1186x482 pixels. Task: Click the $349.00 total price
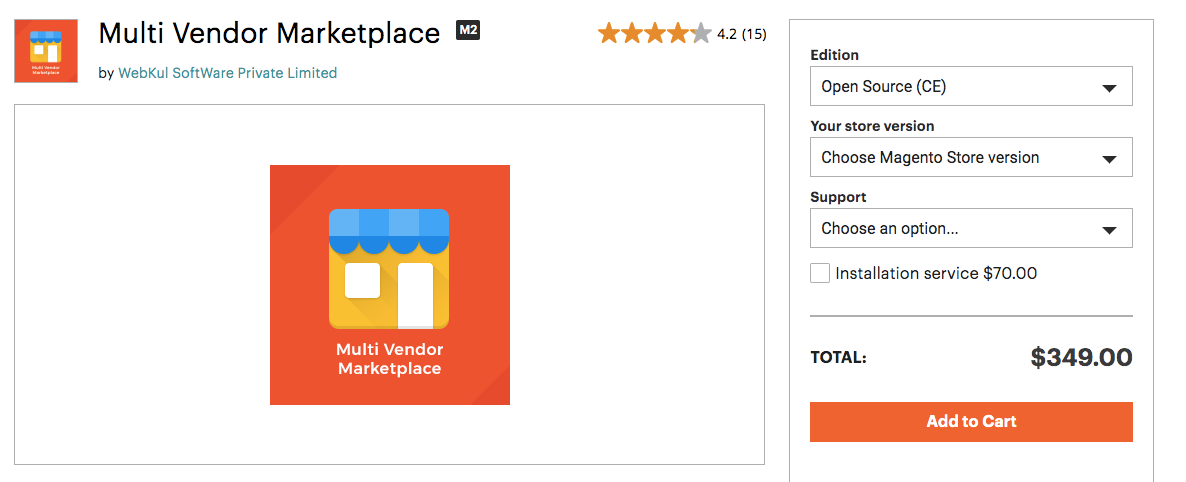(1082, 357)
